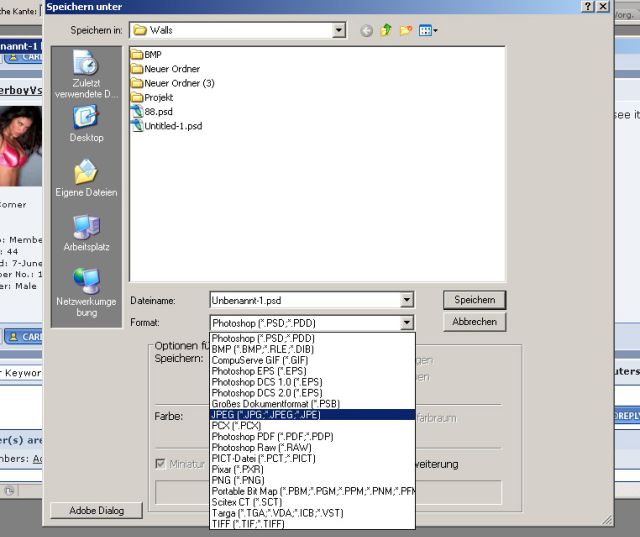Open Eigene Dateien from places bar
This screenshot has width=640, height=537.
coord(86,178)
